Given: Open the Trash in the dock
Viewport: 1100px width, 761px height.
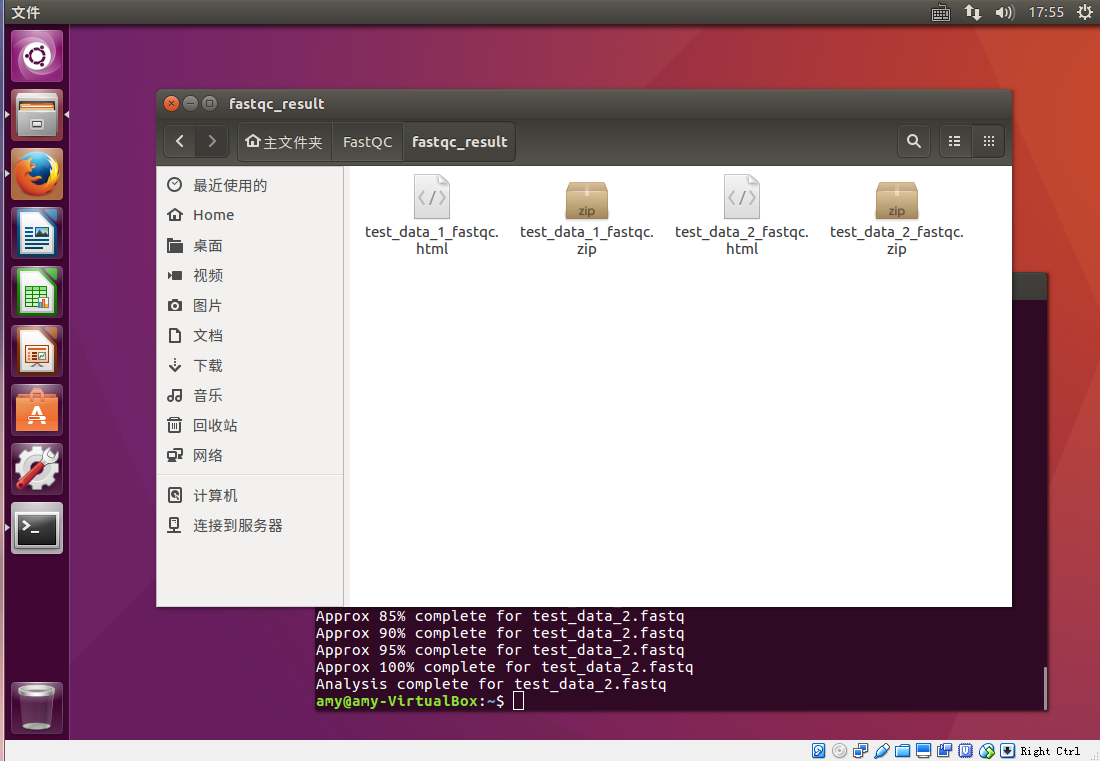Looking at the screenshot, I should [x=36, y=706].
